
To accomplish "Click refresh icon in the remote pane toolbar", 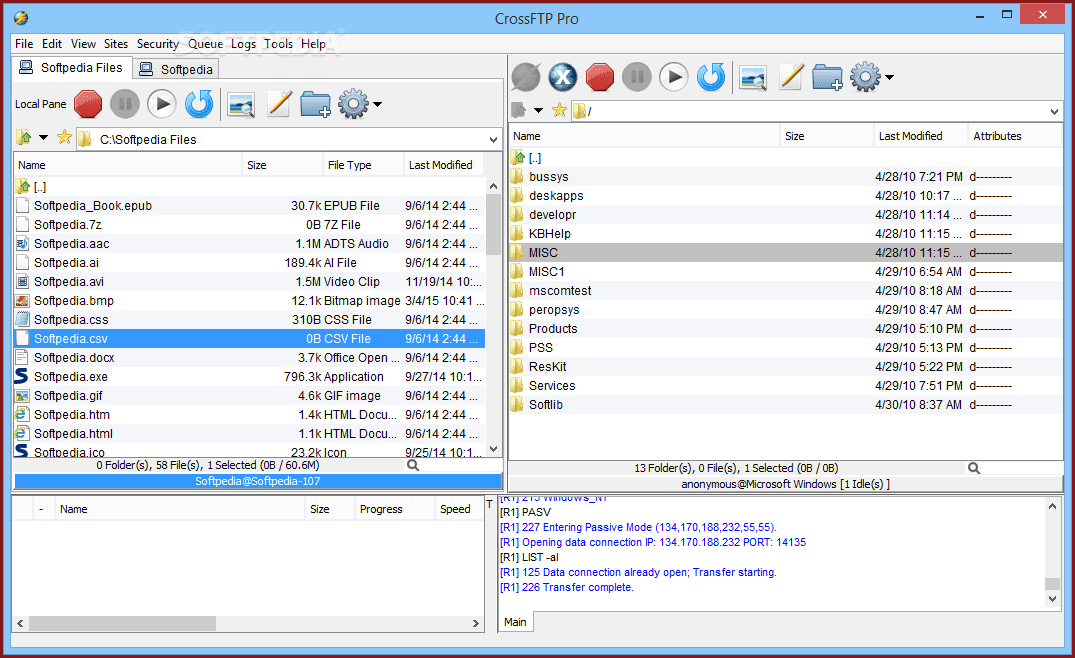I will coord(710,76).
